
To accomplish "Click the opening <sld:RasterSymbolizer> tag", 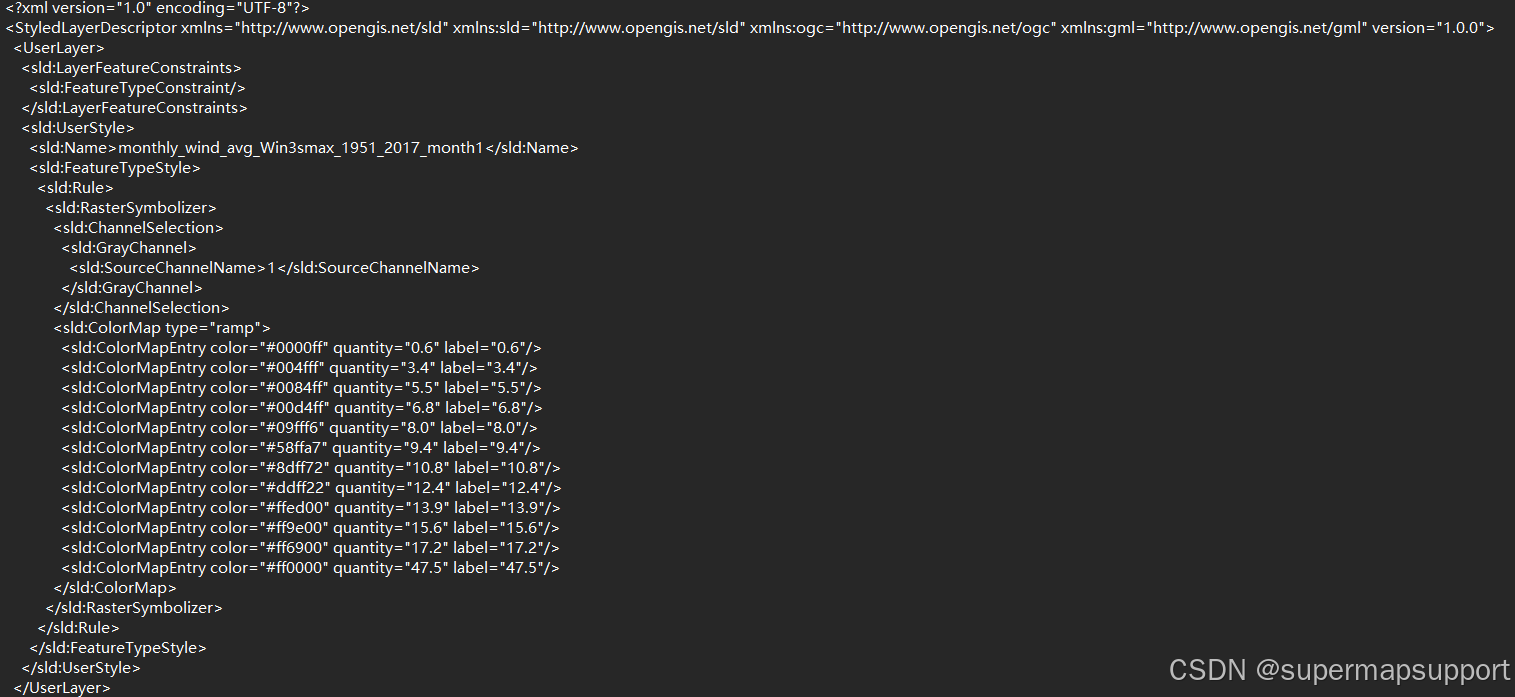I will click(x=130, y=208).
